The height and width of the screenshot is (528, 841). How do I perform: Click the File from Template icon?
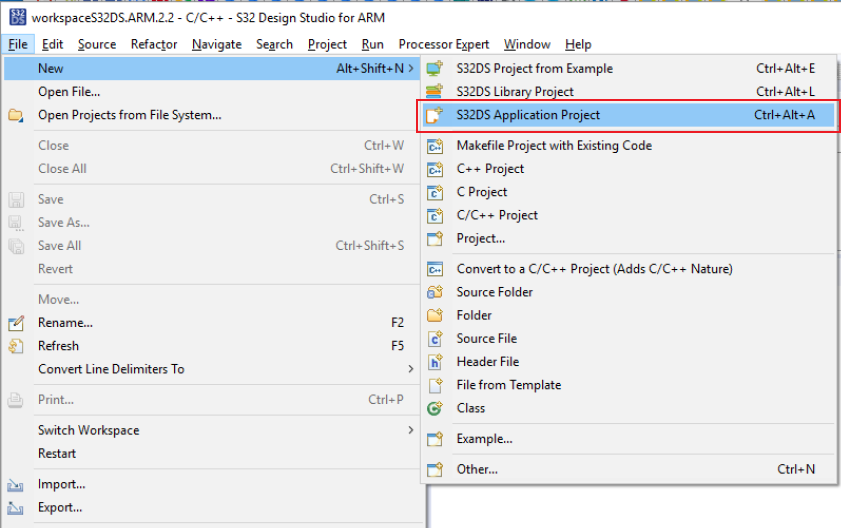434,385
